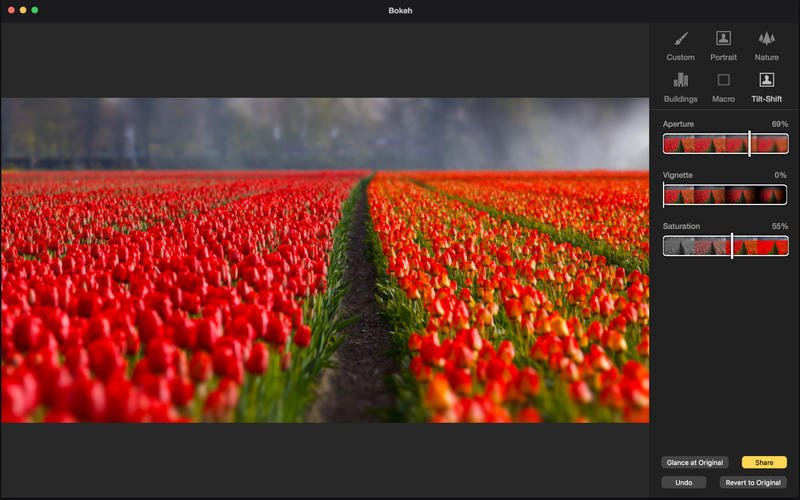Adjust the Aperture slider strip
800x500 pixels.
(x=726, y=144)
